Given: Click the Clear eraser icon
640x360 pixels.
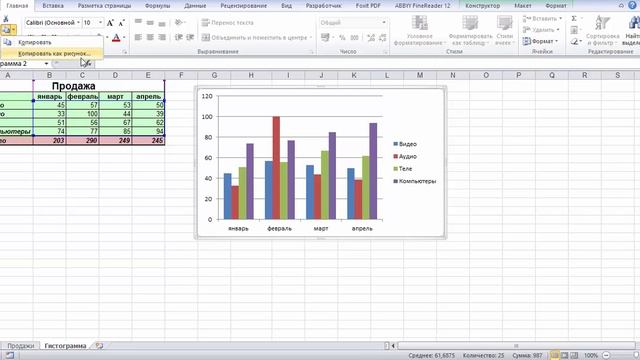Looking at the screenshot, I should [574, 41].
